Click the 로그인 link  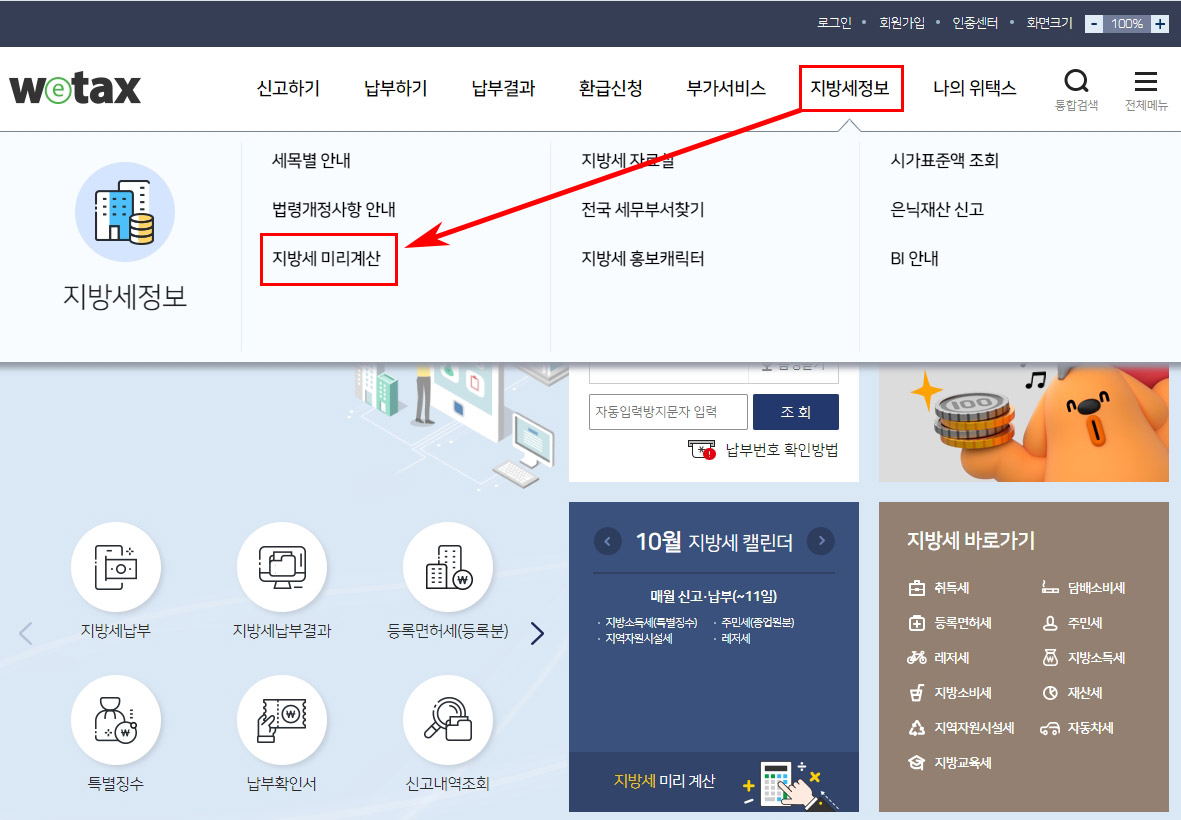pyautogui.click(x=834, y=22)
